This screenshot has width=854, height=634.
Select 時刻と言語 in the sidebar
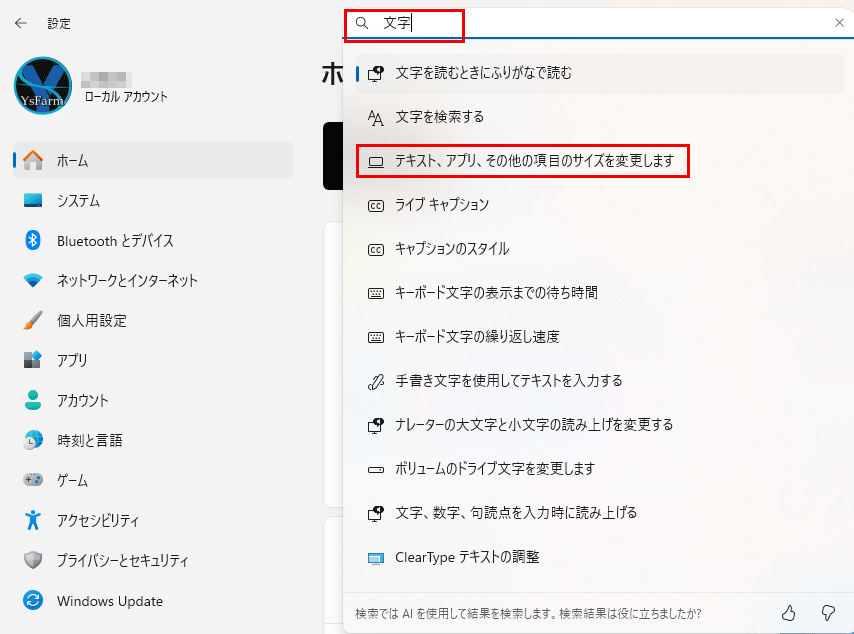(89, 440)
